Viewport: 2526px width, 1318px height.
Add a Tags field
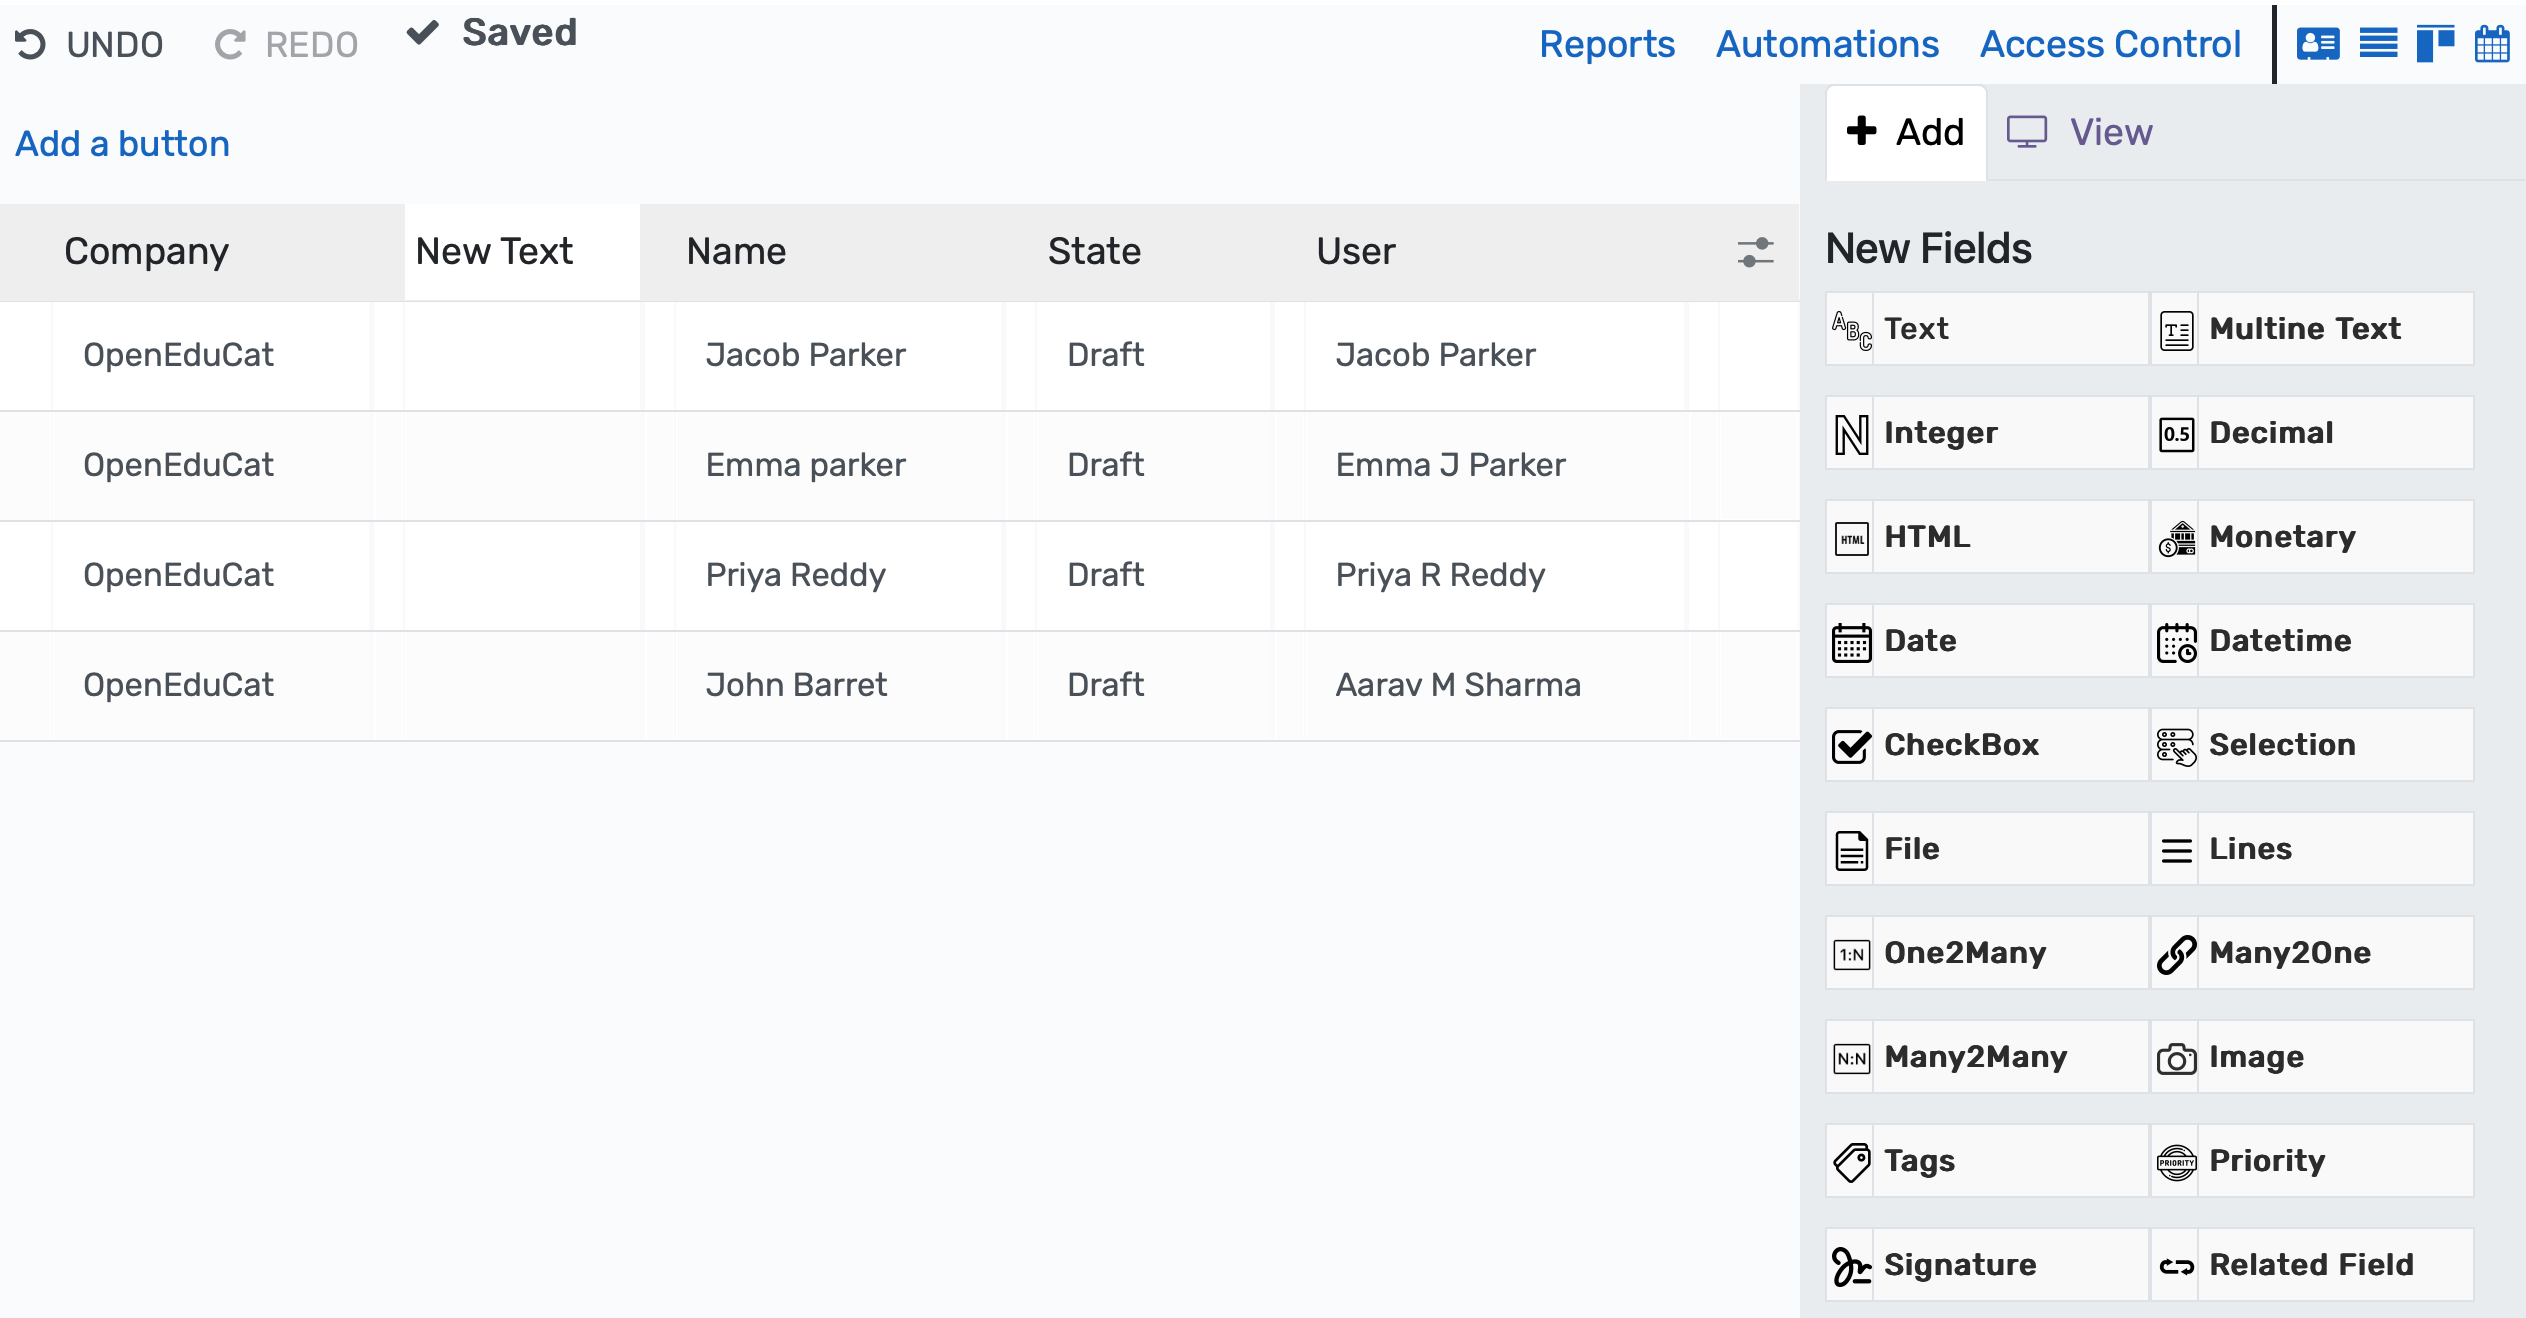point(1984,1160)
